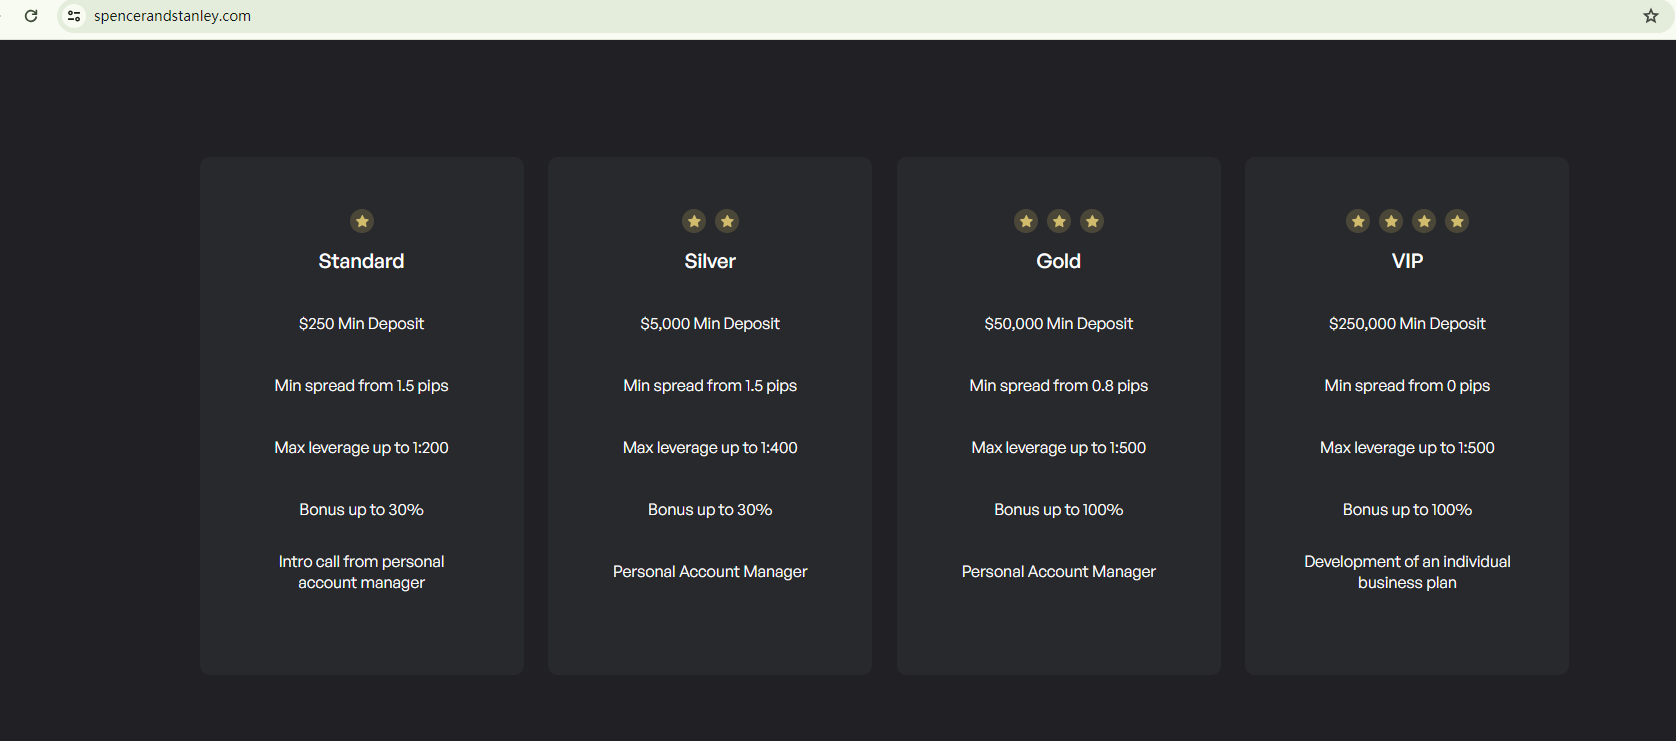Click Min spread from 0.8 pips text
Viewport: 1676px width, 741px height.
pyautogui.click(x=1058, y=386)
